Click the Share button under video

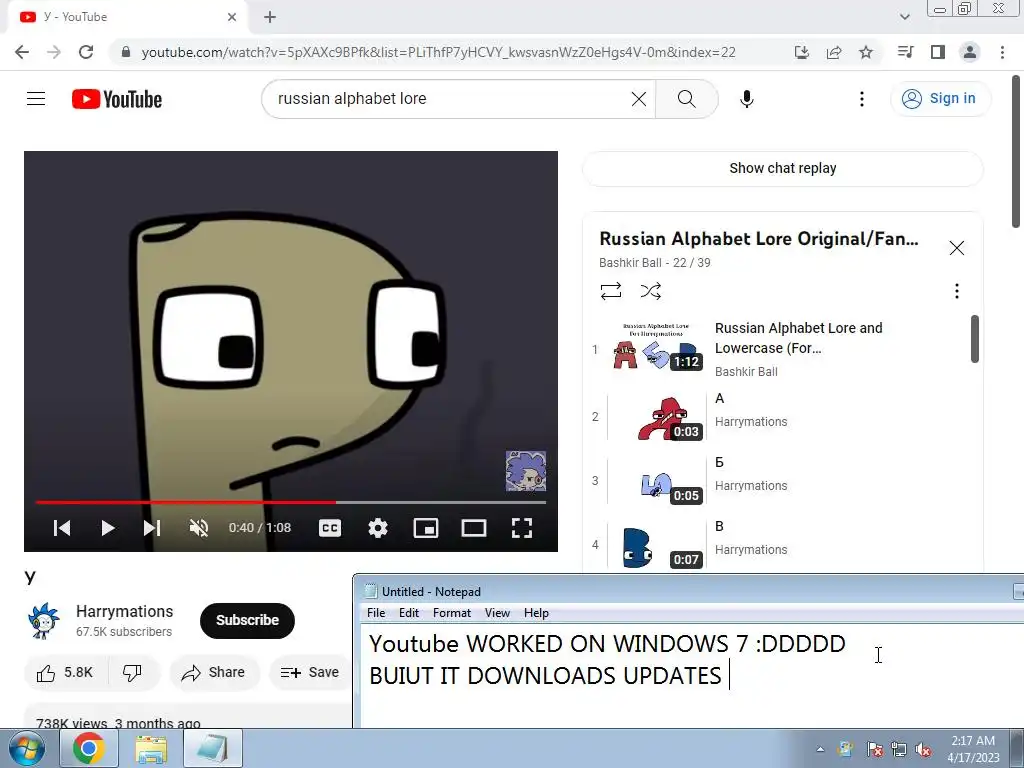tap(214, 673)
